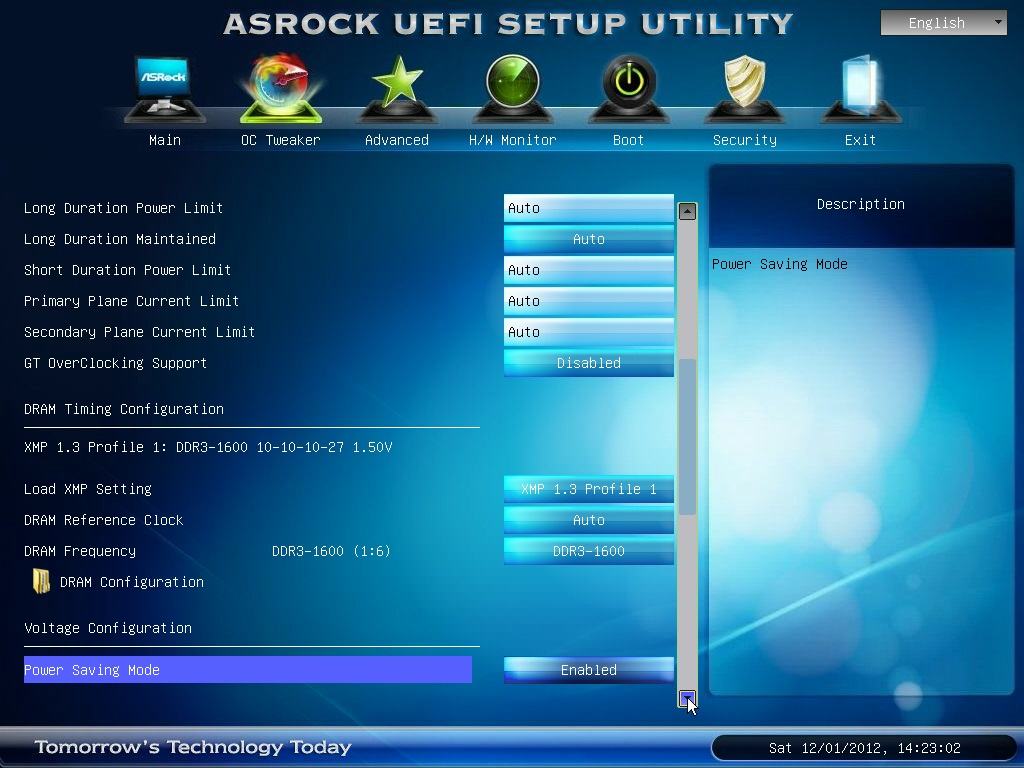The width and height of the screenshot is (1024, 768).
Task: Click the Advanced green star icon
Action: coord(397,89)
